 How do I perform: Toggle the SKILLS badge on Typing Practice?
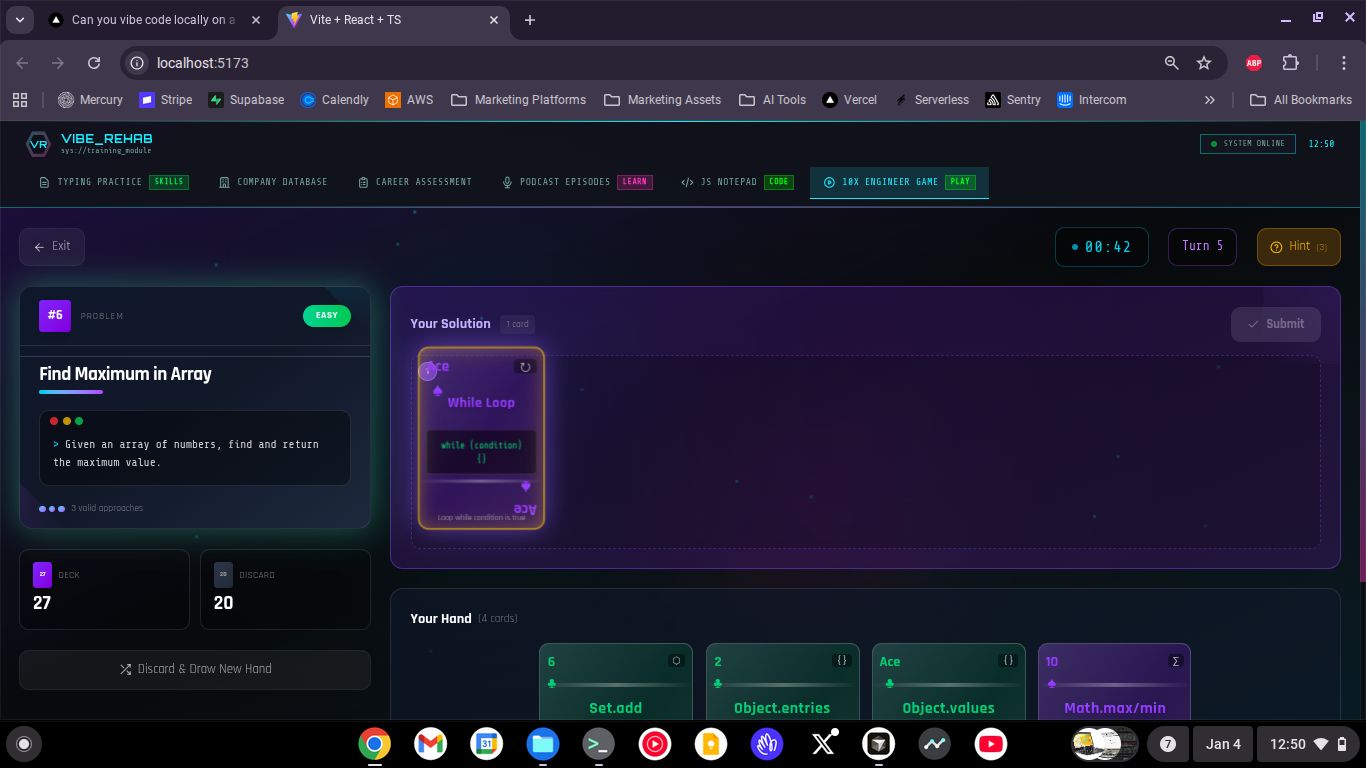pyautogui.click(x=169, y=182)
